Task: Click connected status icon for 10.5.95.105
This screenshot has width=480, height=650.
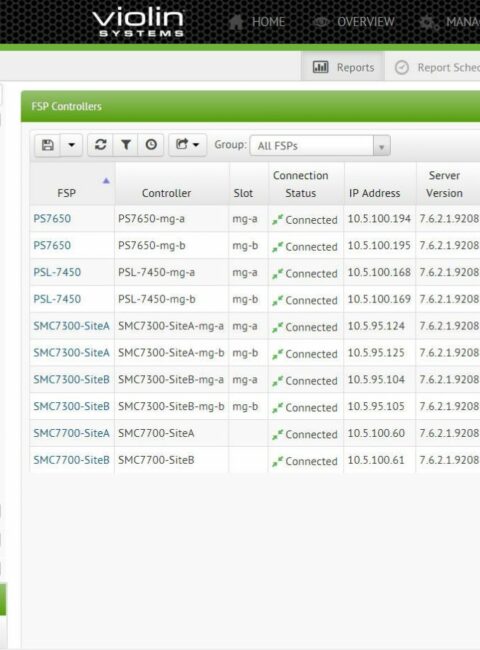Action: tap(277, 407)
